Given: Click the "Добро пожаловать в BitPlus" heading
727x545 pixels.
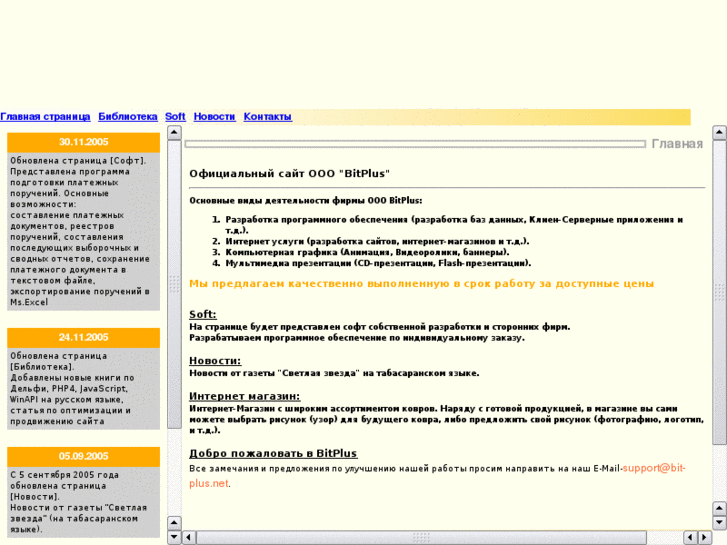Looking at the screenshot, I should [273, 453].
